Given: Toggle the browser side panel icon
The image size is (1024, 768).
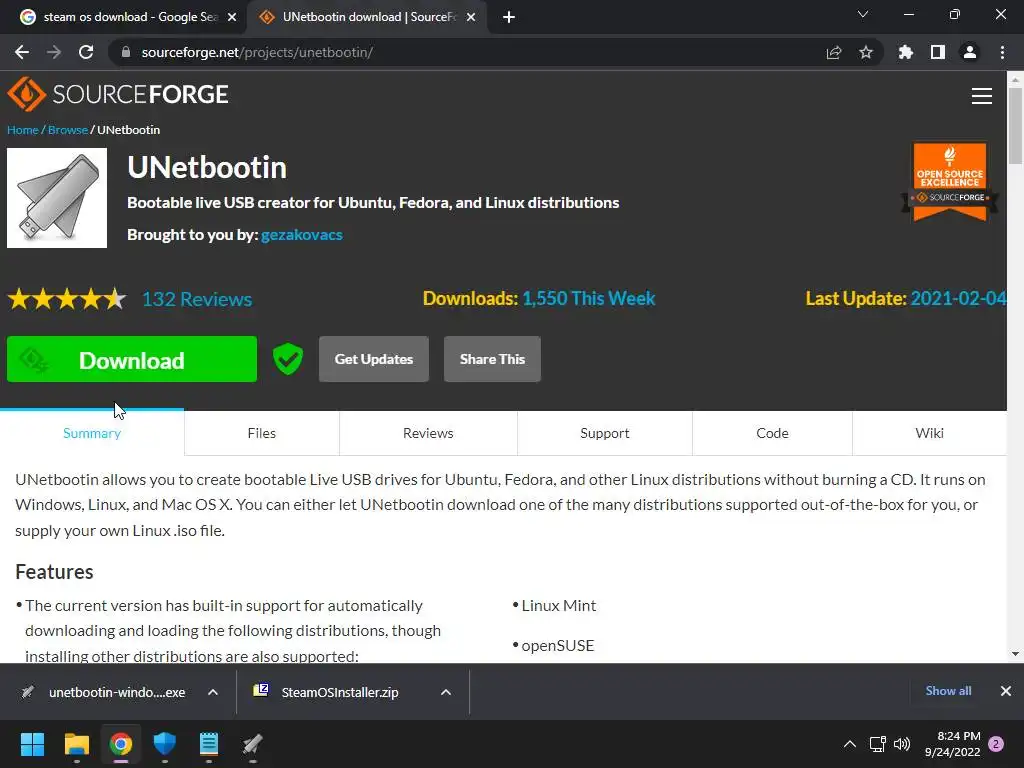Looking at the screenshot, I should coord(938,52).
